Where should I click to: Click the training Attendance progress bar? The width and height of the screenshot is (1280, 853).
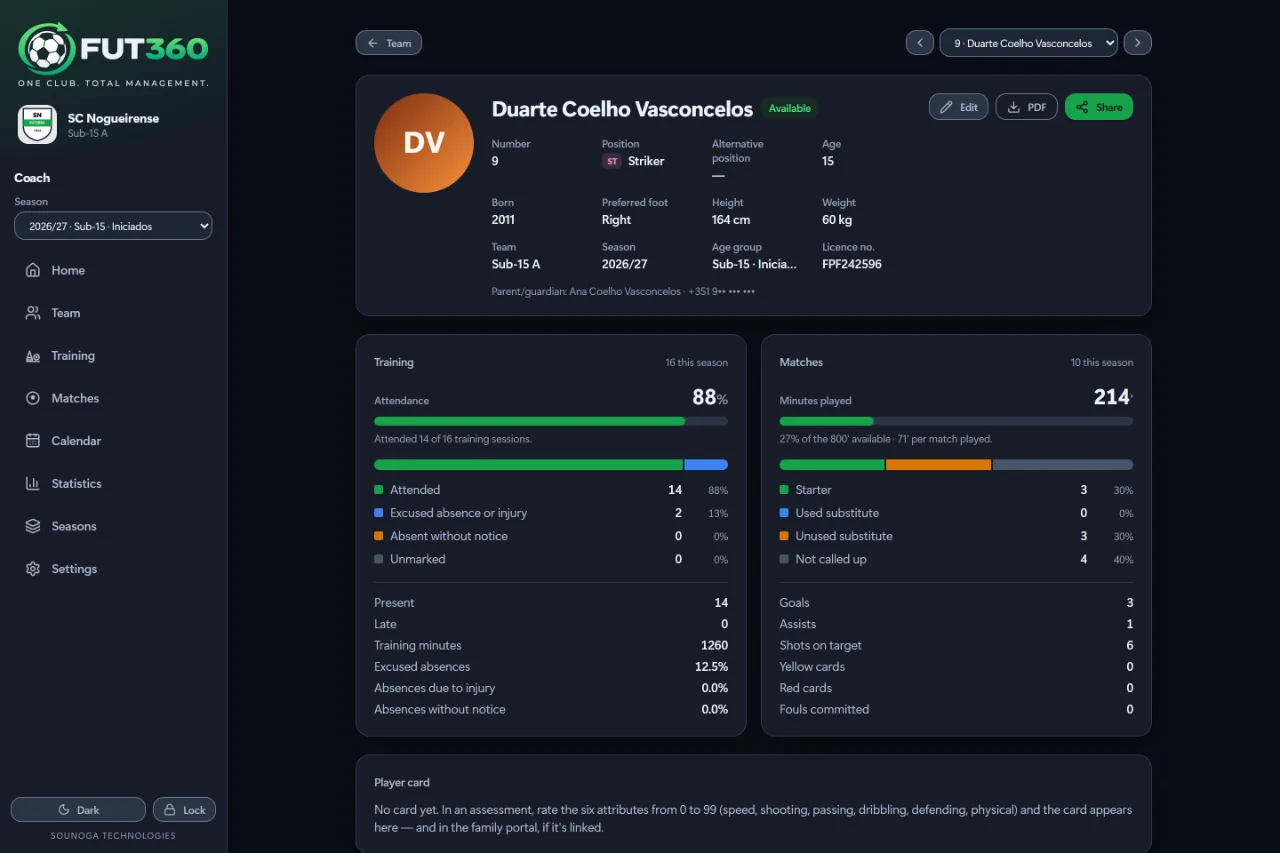tap(551, 421)
